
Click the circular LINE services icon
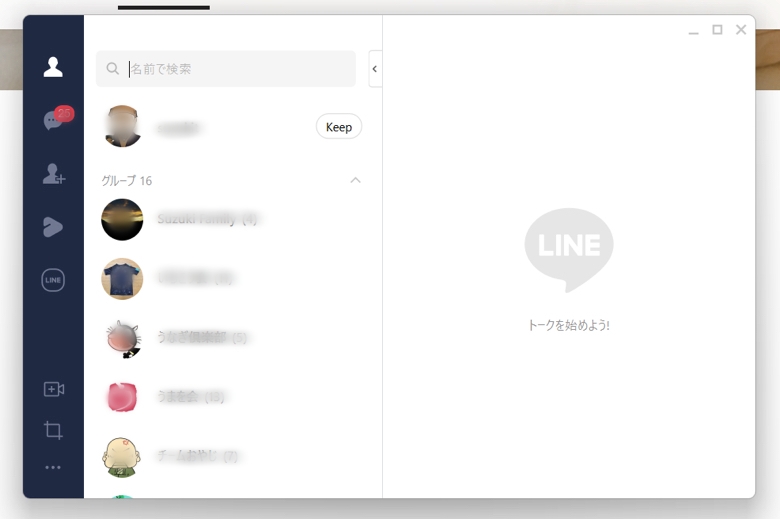[53, 280]
